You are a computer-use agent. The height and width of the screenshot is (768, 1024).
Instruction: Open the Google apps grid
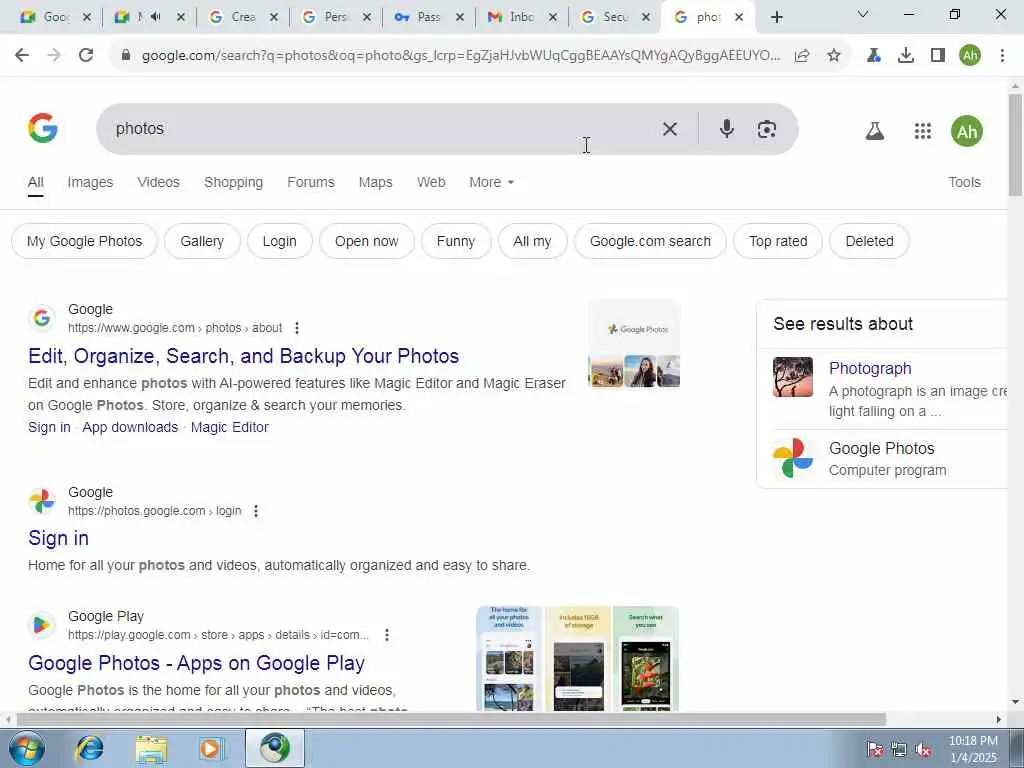(923, 131)
